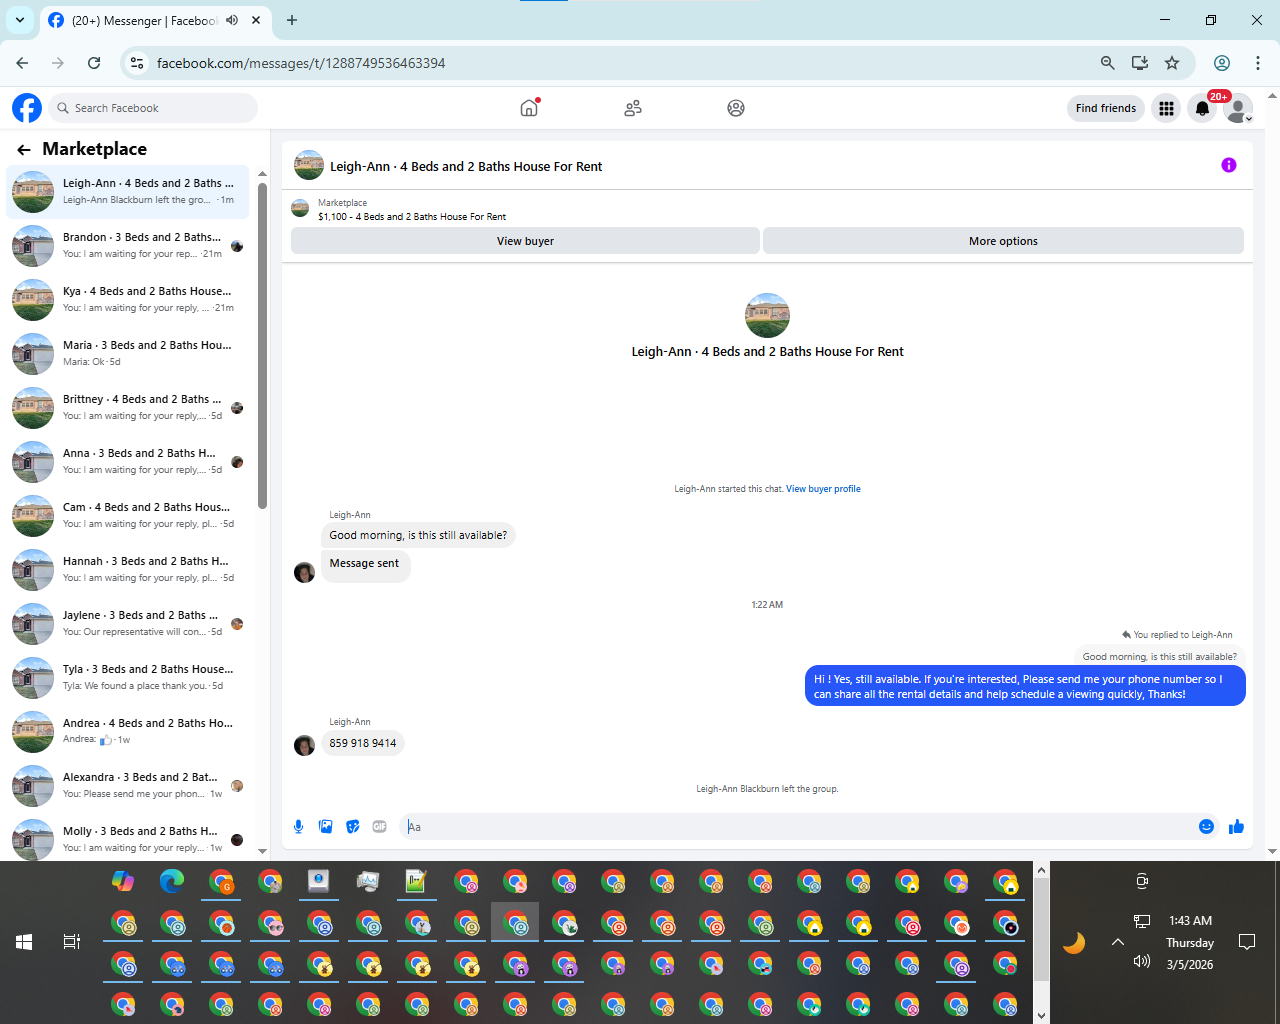Send a voice clip with the microphone icon

coord(298,827)
